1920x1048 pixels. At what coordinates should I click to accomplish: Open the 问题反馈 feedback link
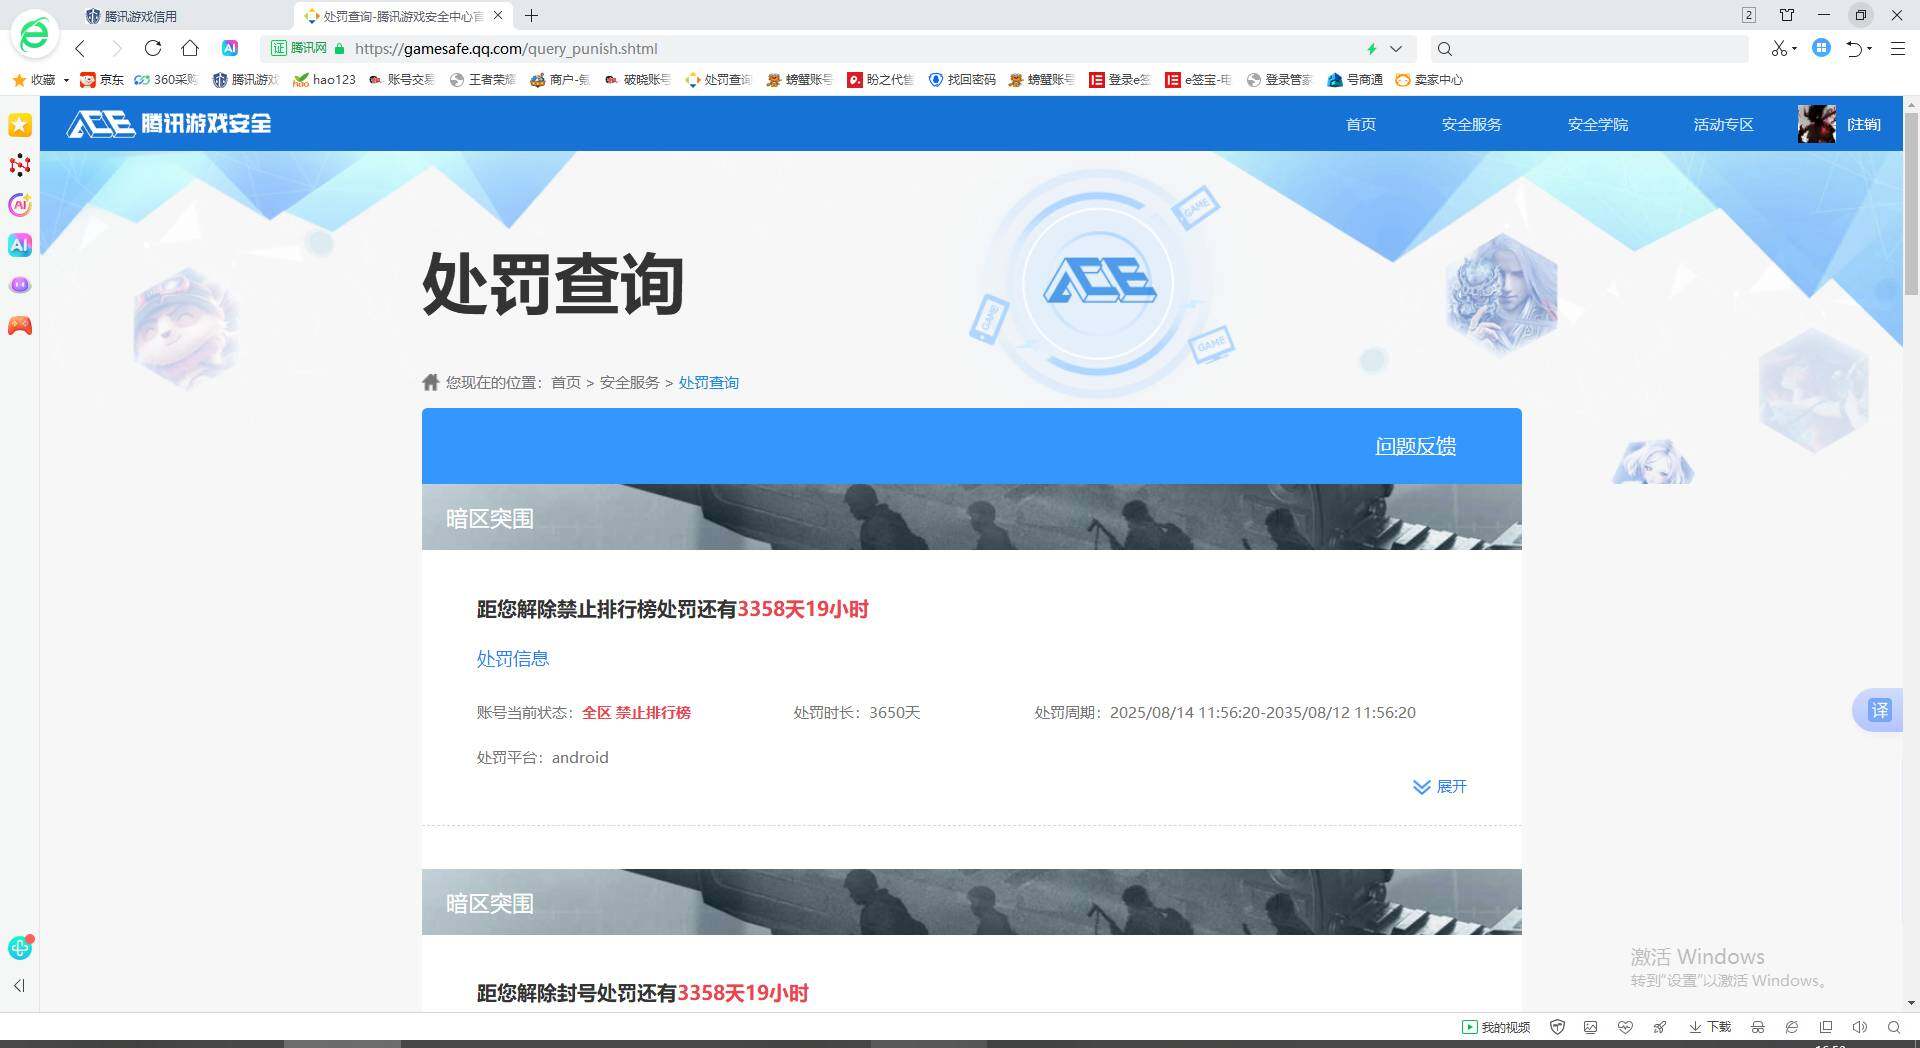(x=1416, y=446)
